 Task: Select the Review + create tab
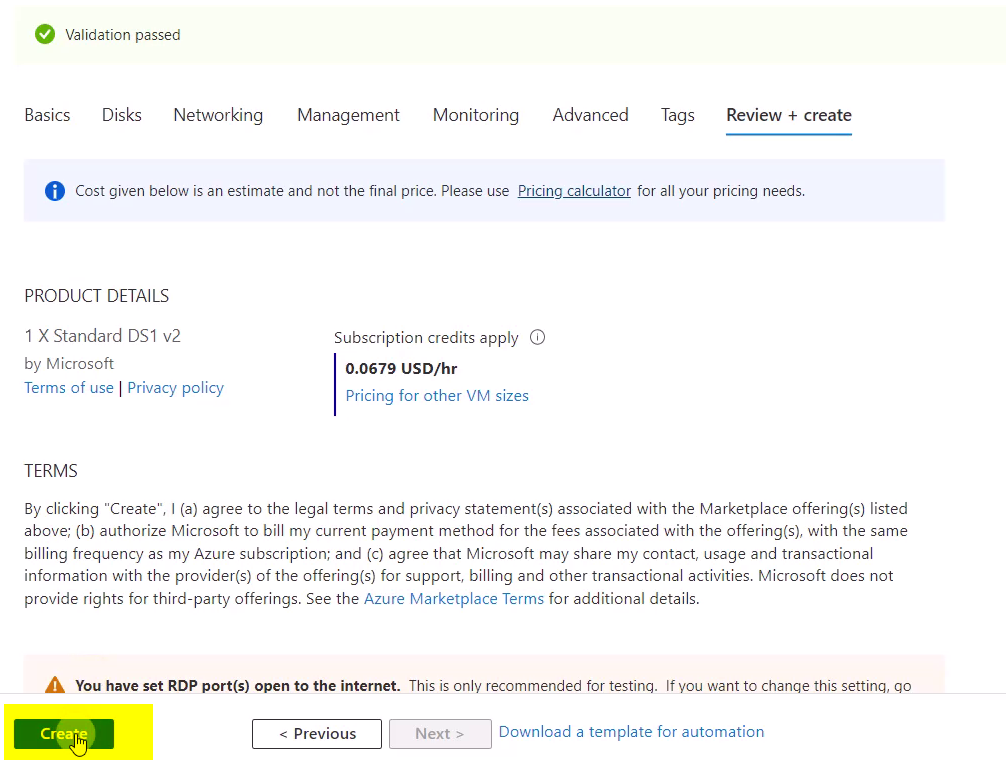[789, 115]
